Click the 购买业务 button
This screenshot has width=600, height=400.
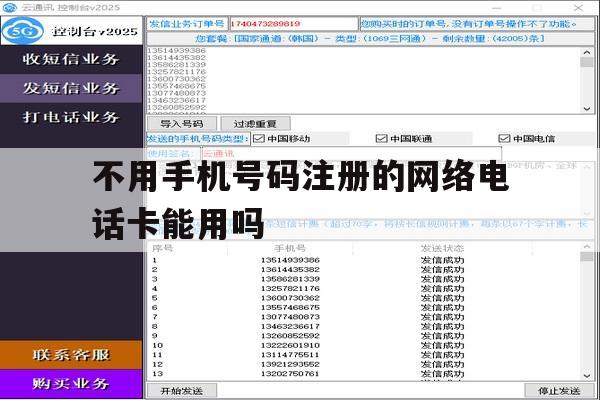pos(71,384)
